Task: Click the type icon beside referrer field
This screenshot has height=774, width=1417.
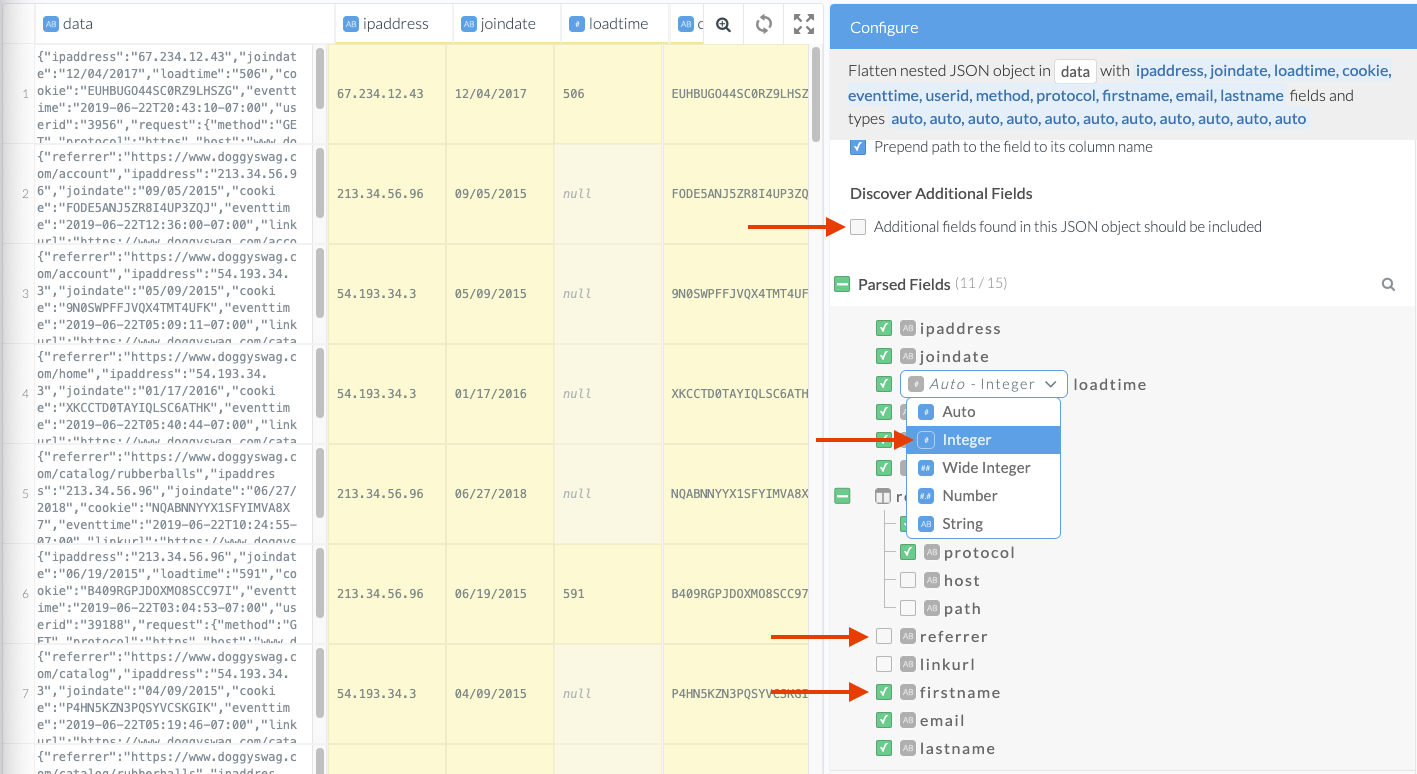Action: (907, 636)
